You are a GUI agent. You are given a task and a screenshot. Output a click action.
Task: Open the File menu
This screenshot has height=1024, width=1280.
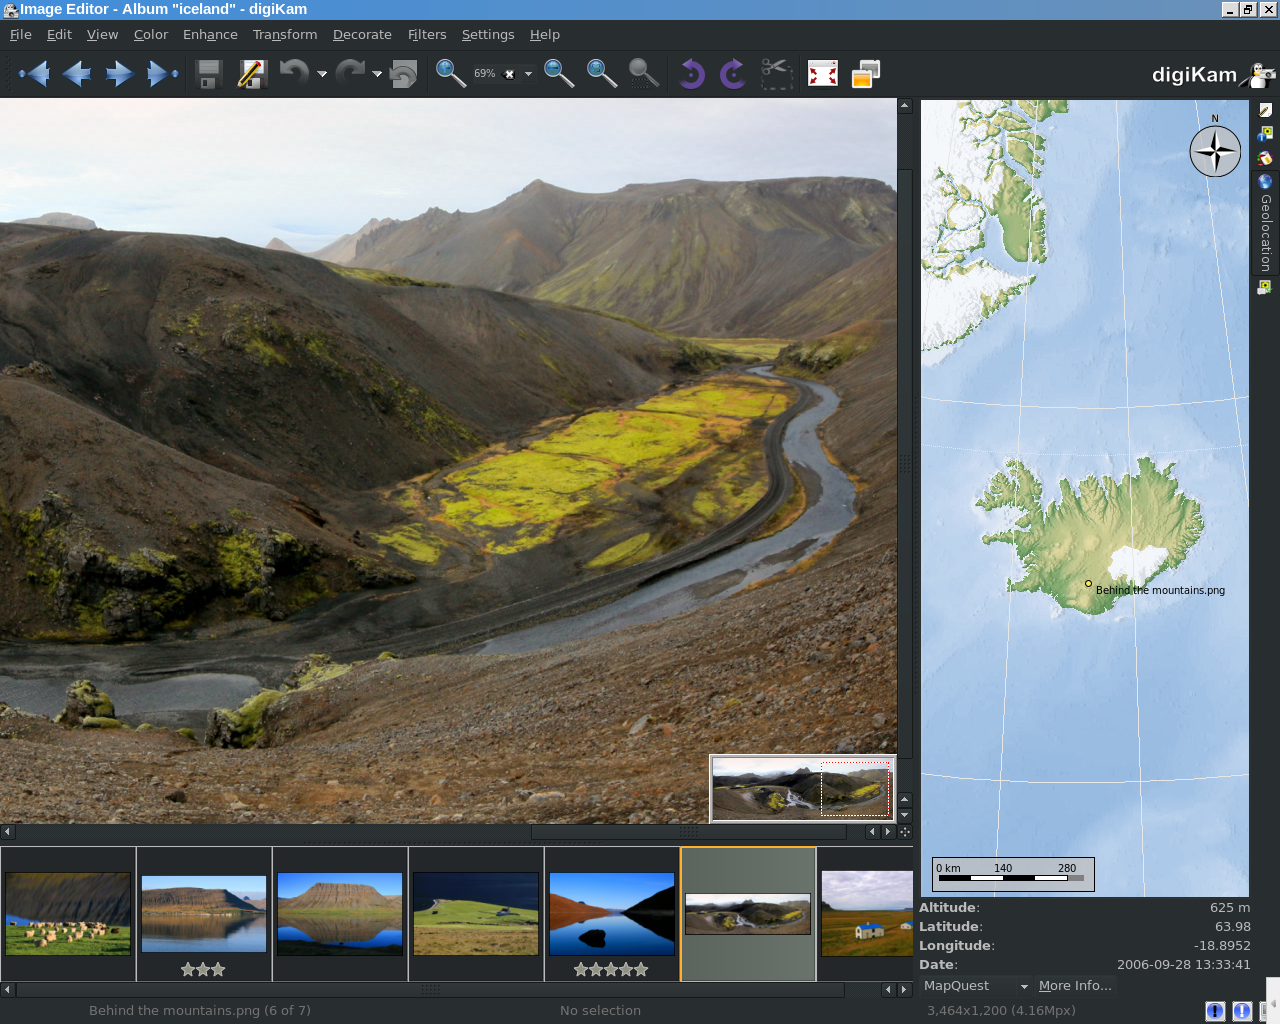[x=21, y=34]
